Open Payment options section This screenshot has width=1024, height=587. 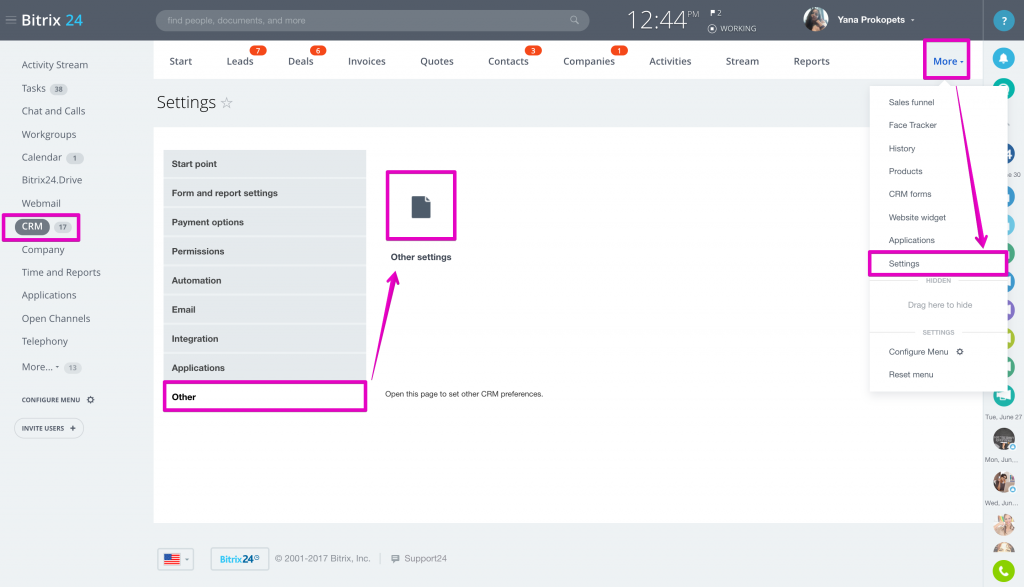tap(264, 222)
